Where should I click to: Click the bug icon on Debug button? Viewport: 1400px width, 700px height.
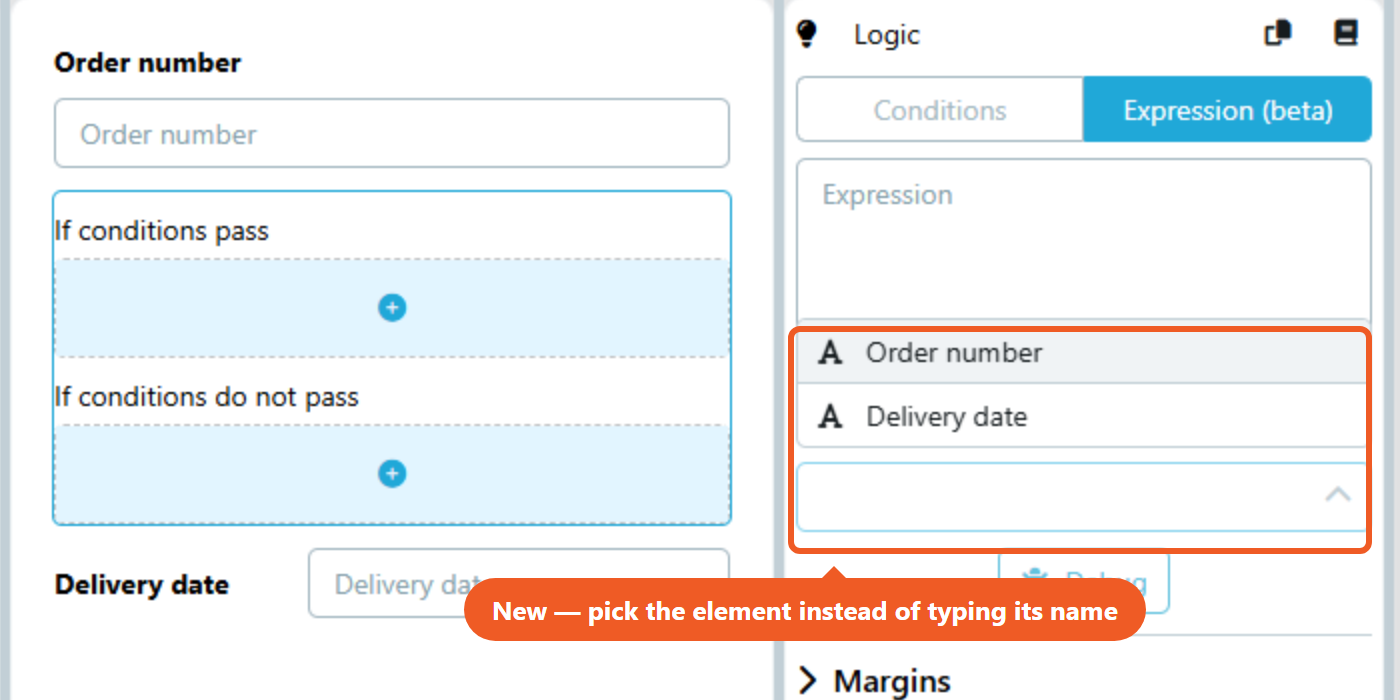pos(1034,581)
